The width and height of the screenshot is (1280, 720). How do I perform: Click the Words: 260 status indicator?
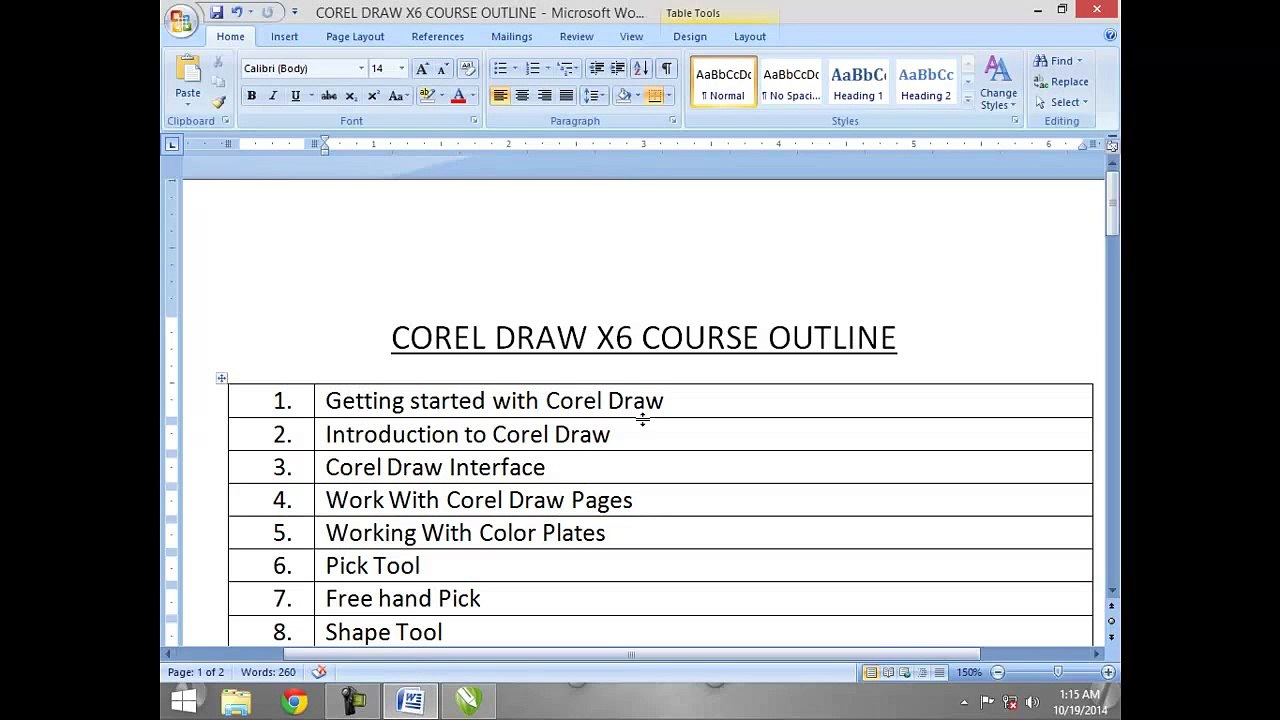point(268,672)
